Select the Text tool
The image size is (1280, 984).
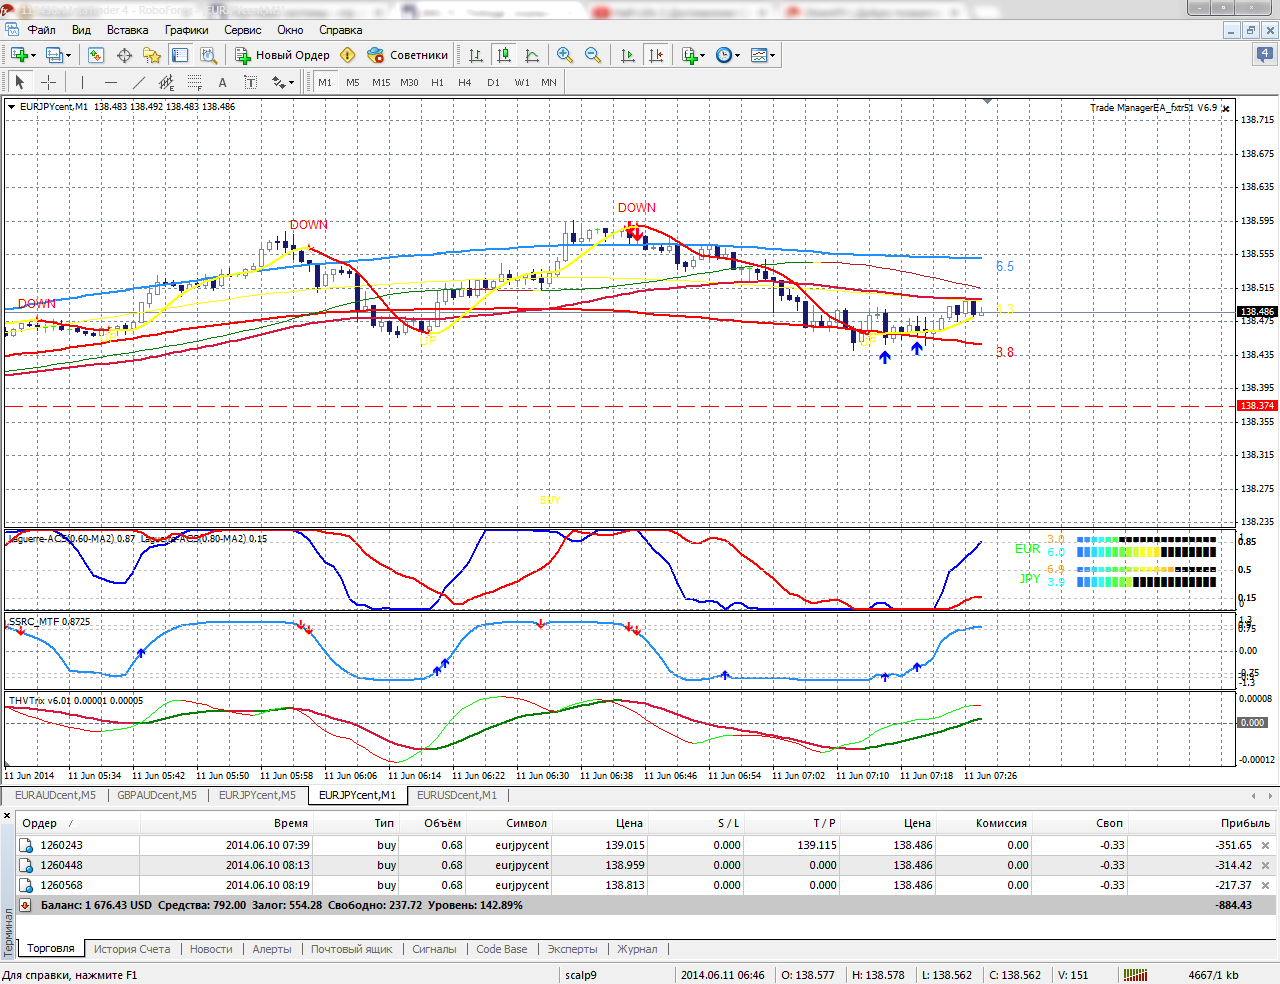222,82
